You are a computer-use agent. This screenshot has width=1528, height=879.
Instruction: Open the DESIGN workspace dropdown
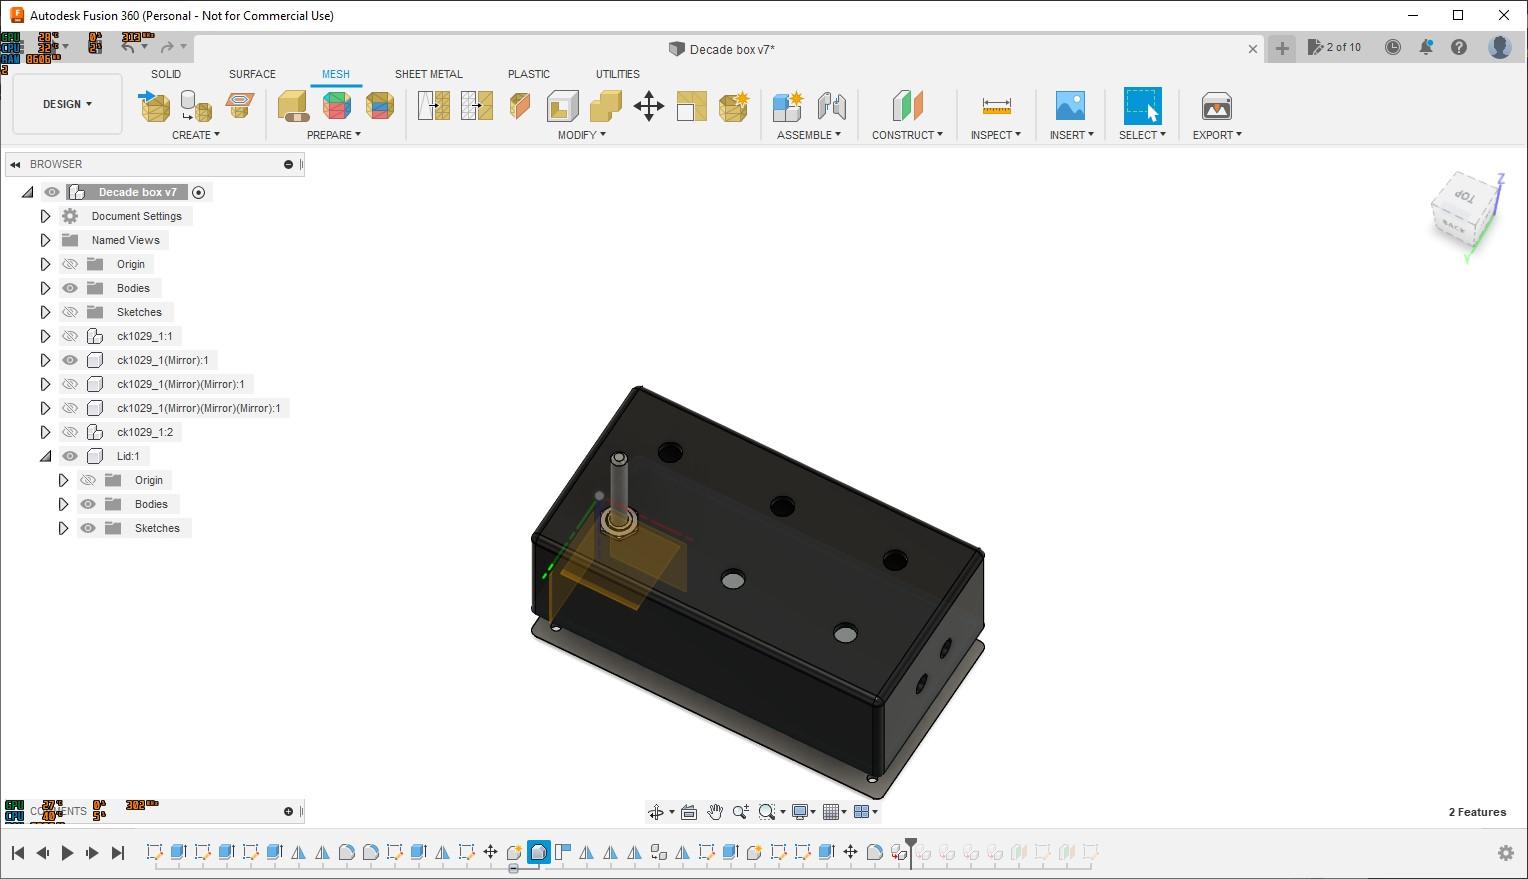click(x=67, y=104)
